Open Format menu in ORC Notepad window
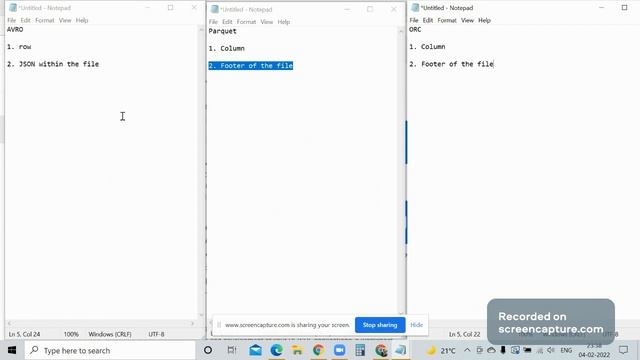The height and width of the screenshot is (360, 640). (447, 20)
